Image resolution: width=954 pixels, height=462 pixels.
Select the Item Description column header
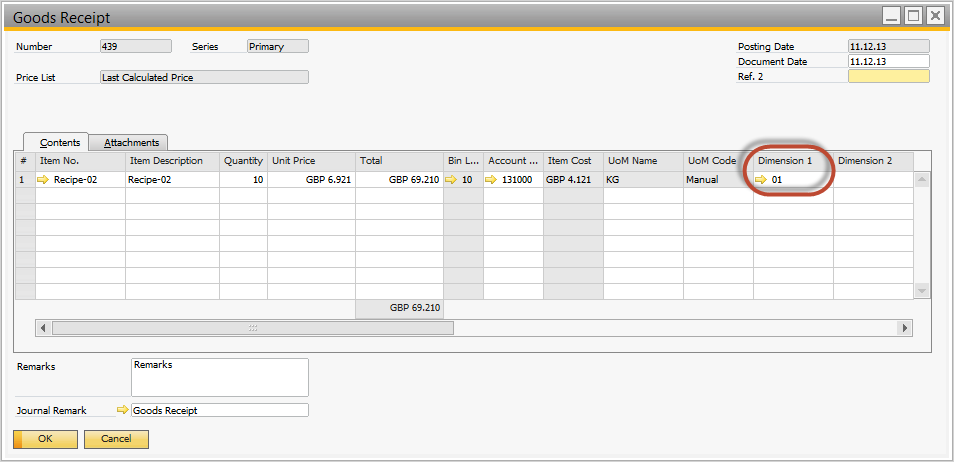click(172, 161)
